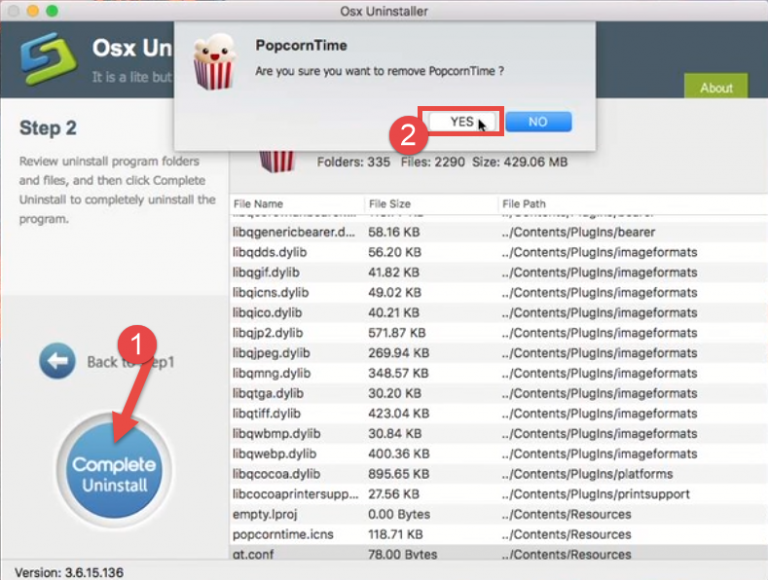
Task: Click the Osx Uninstaller logo icon
Action: click(x=48, y=59)
